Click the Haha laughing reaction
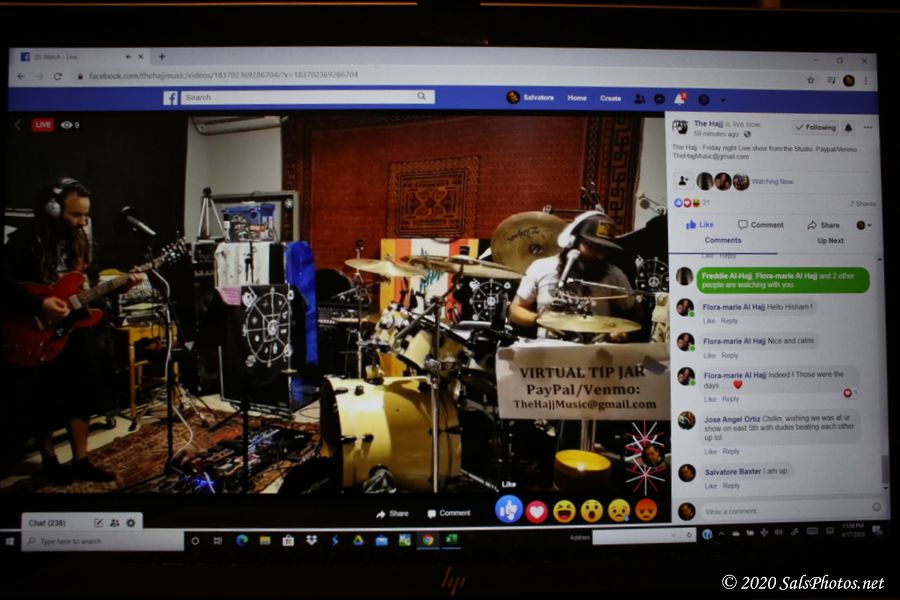 564,511
